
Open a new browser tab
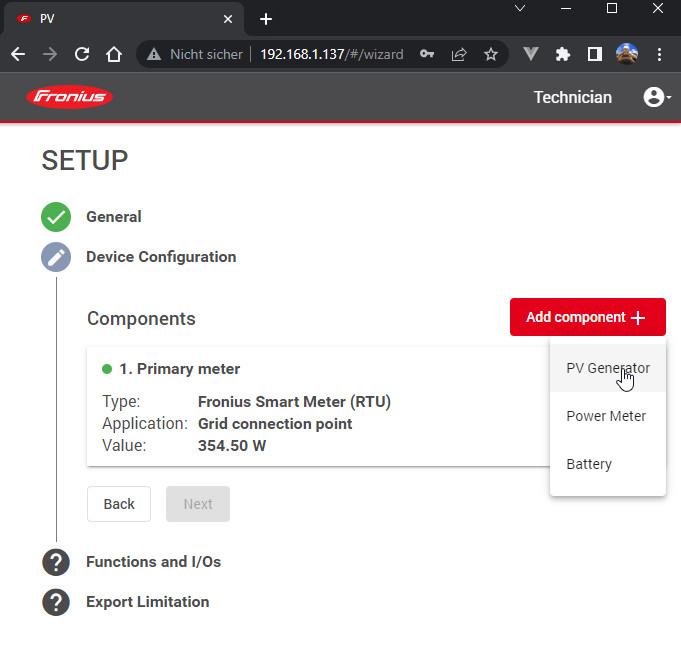[x=265, y=19]
